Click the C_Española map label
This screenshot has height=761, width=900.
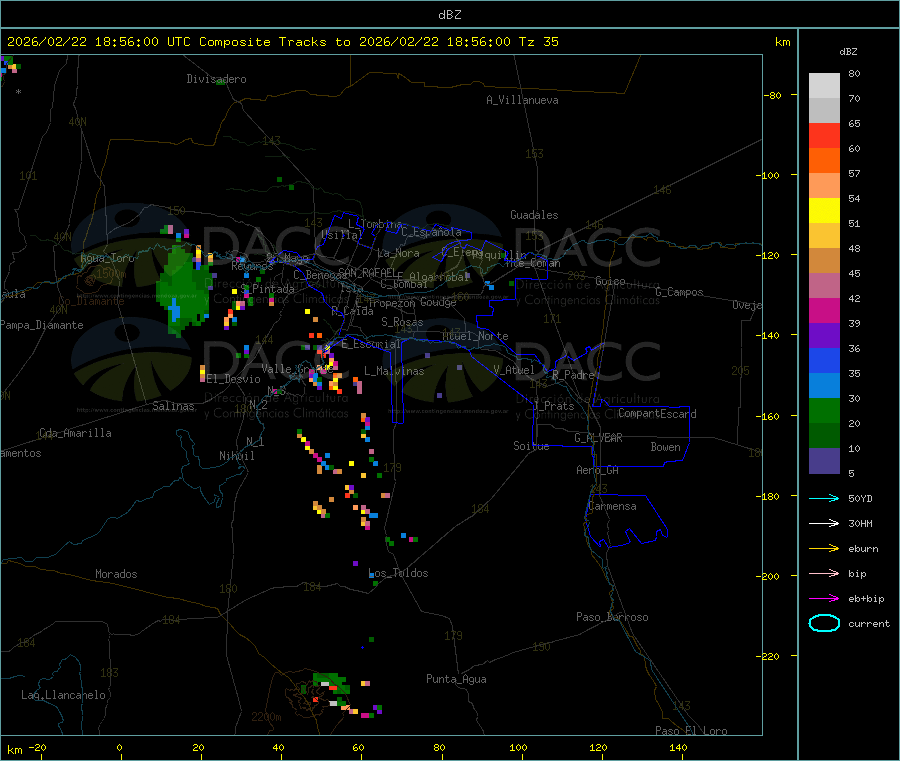[431, 232]
